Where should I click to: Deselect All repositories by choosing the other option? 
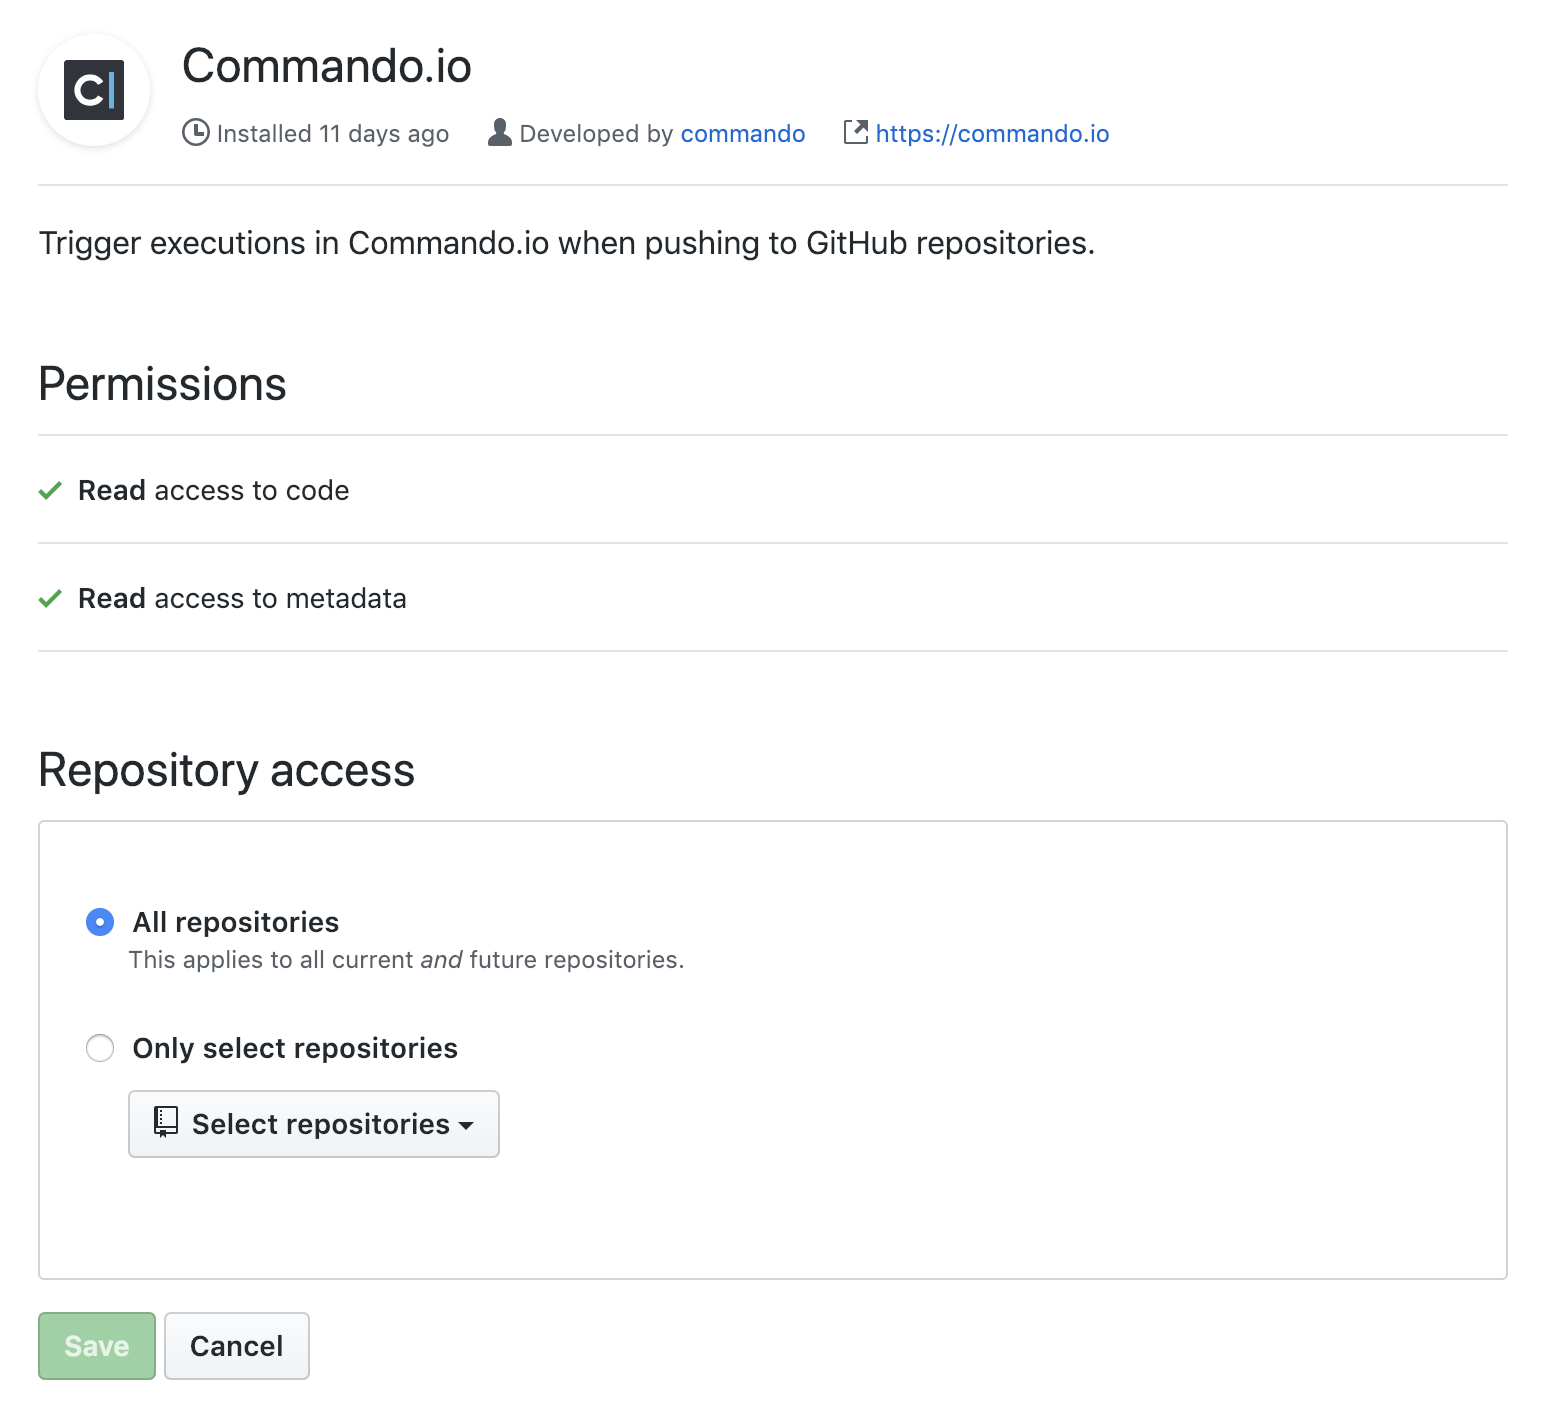(100, 1048)
